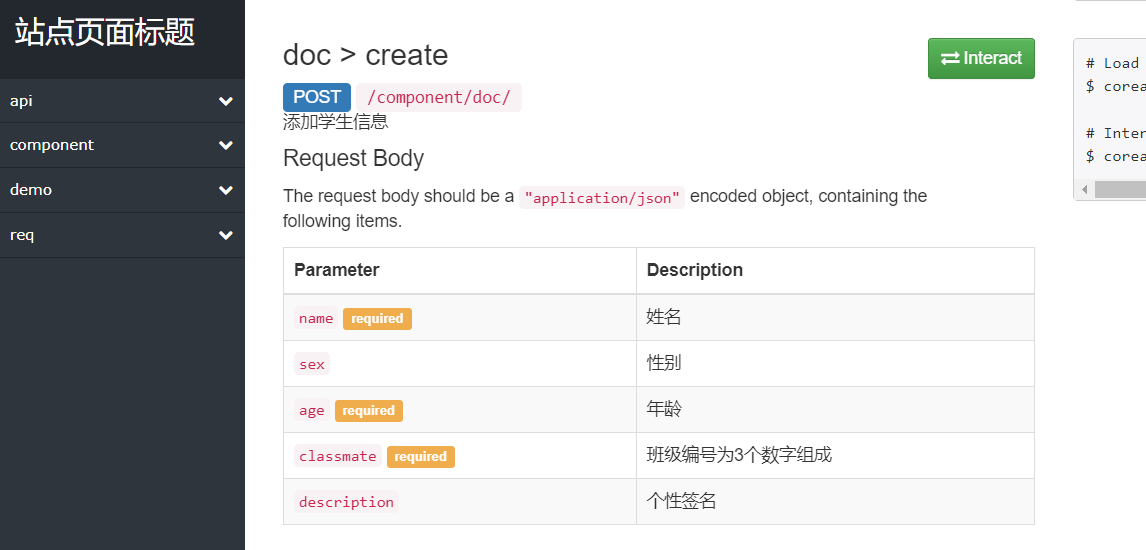Click the code panel horizontal scrollbar thumb
The image size is (1146, 550).
(x=1120, y=189)
